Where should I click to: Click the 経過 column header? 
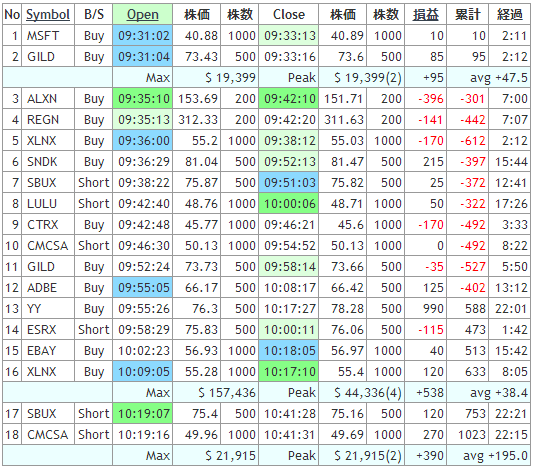[510, 15]
